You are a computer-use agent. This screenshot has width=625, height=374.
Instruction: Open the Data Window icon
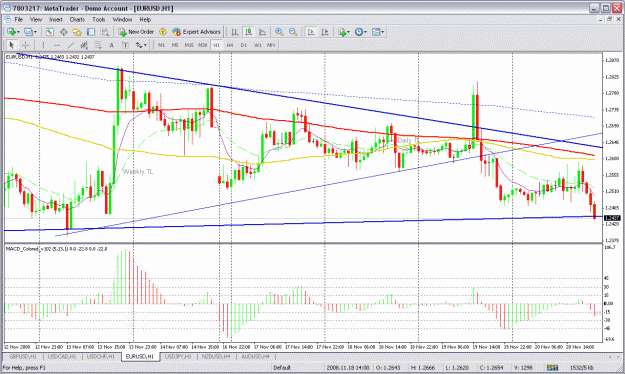tap(63, 32)
